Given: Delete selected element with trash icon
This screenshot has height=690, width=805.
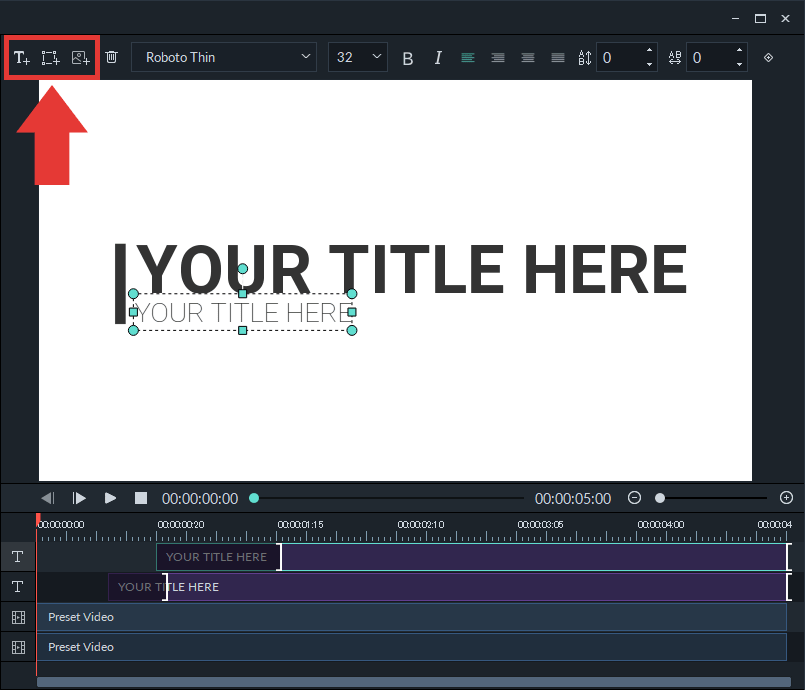Looking at the screenshot, I should (111, 57).
